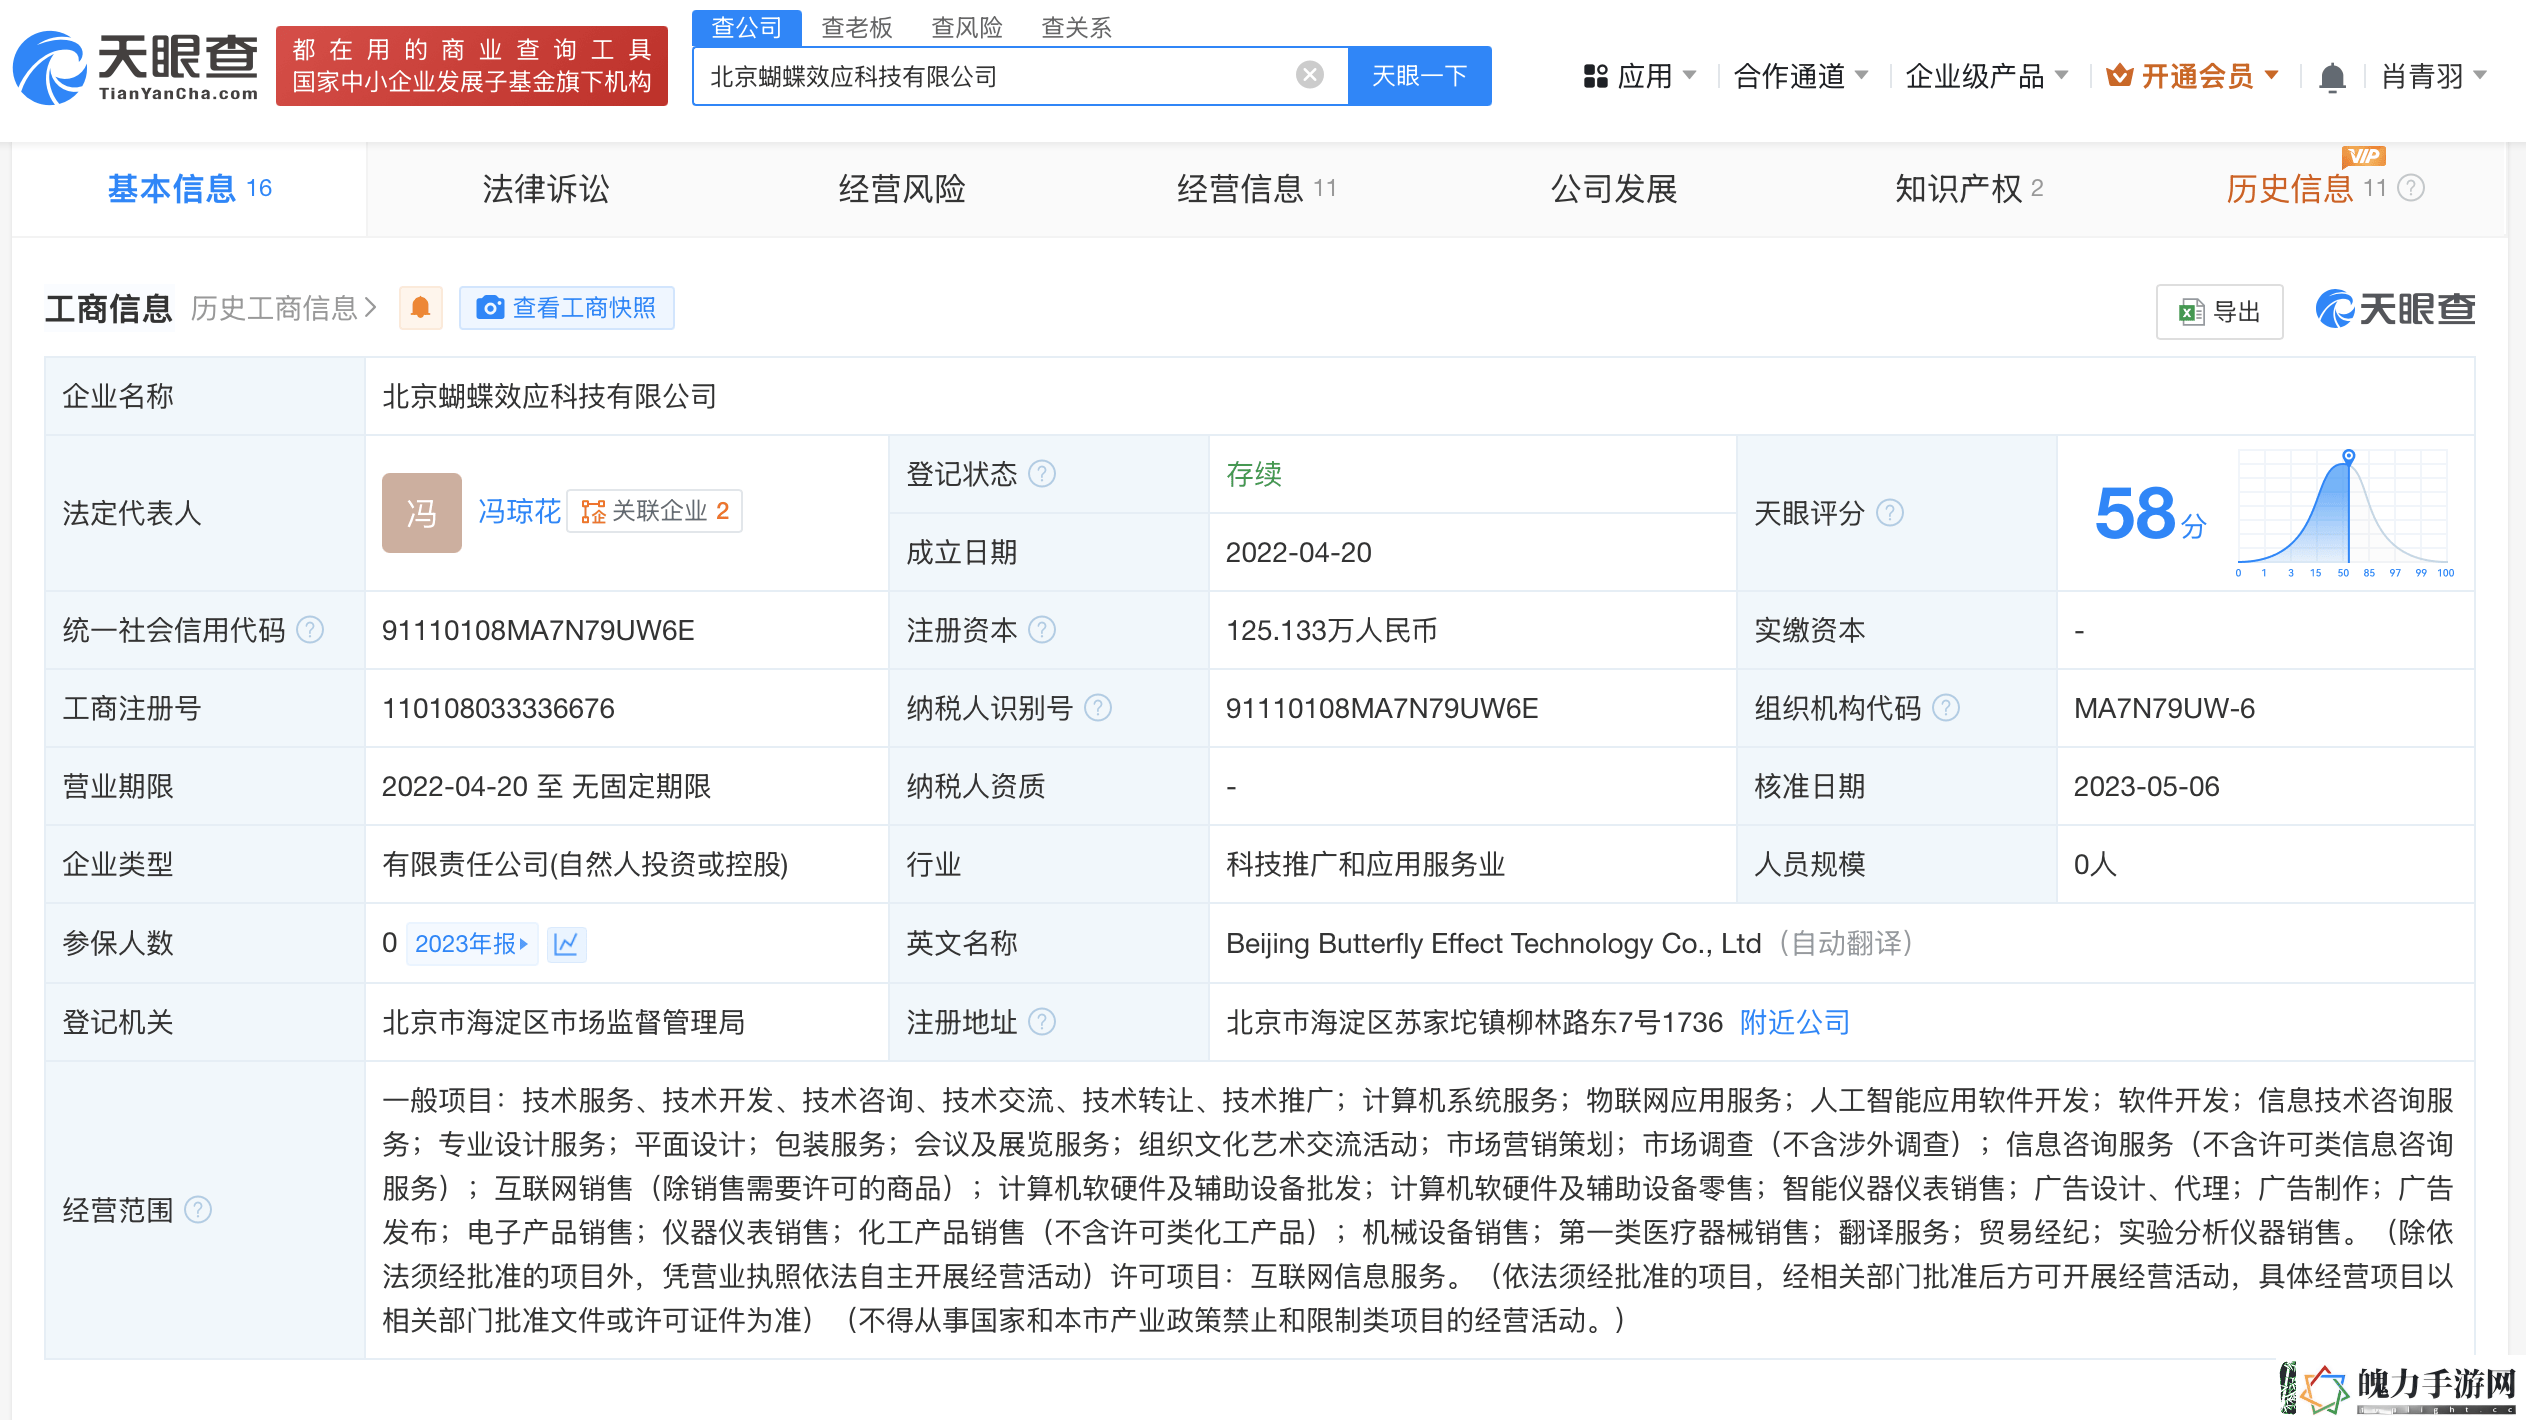Click the help icon next to 注册资本
2526x1420 pixels.
coord(1042,630)
